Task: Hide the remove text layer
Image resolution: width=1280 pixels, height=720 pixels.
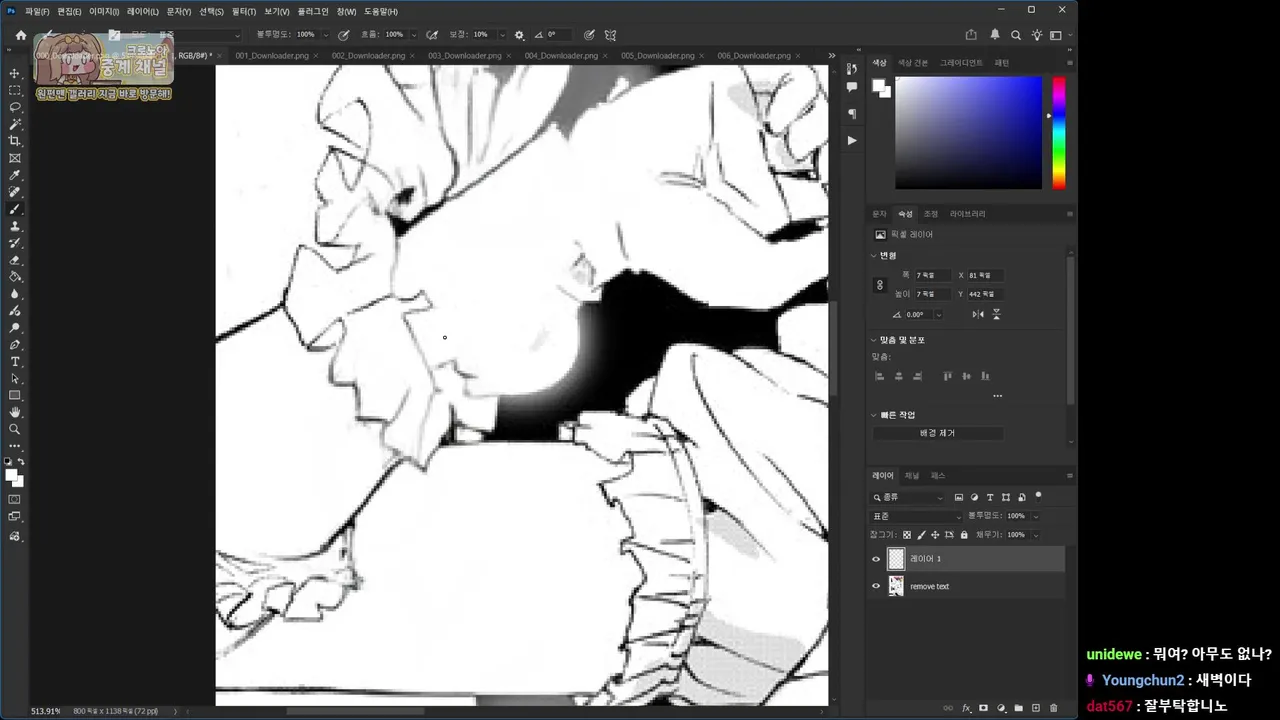Action: pyautogui.click(x=876, y=586)
